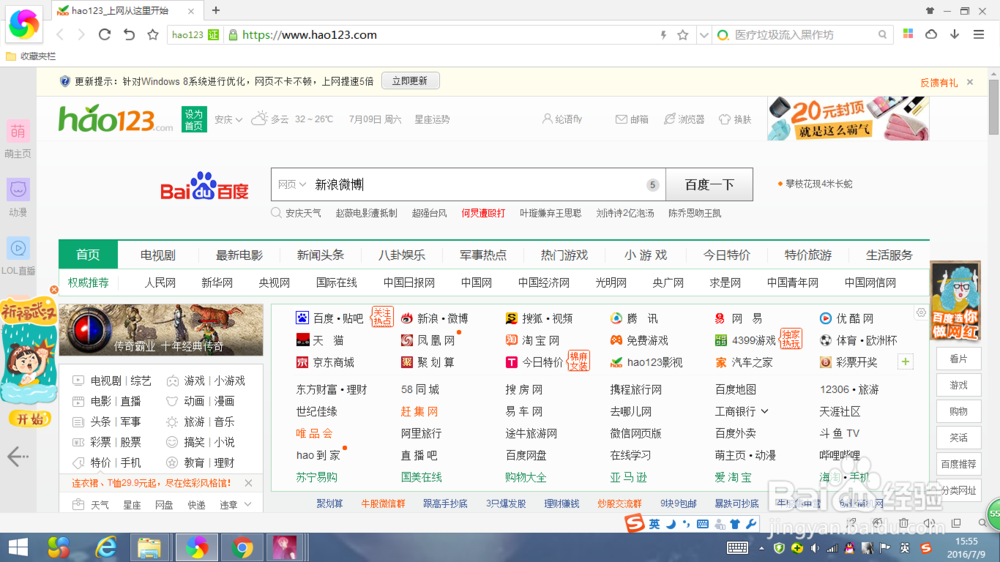Viewport: 1000px width, 562px height.
Task: Close the update notification bar
Action: point(970,82)
